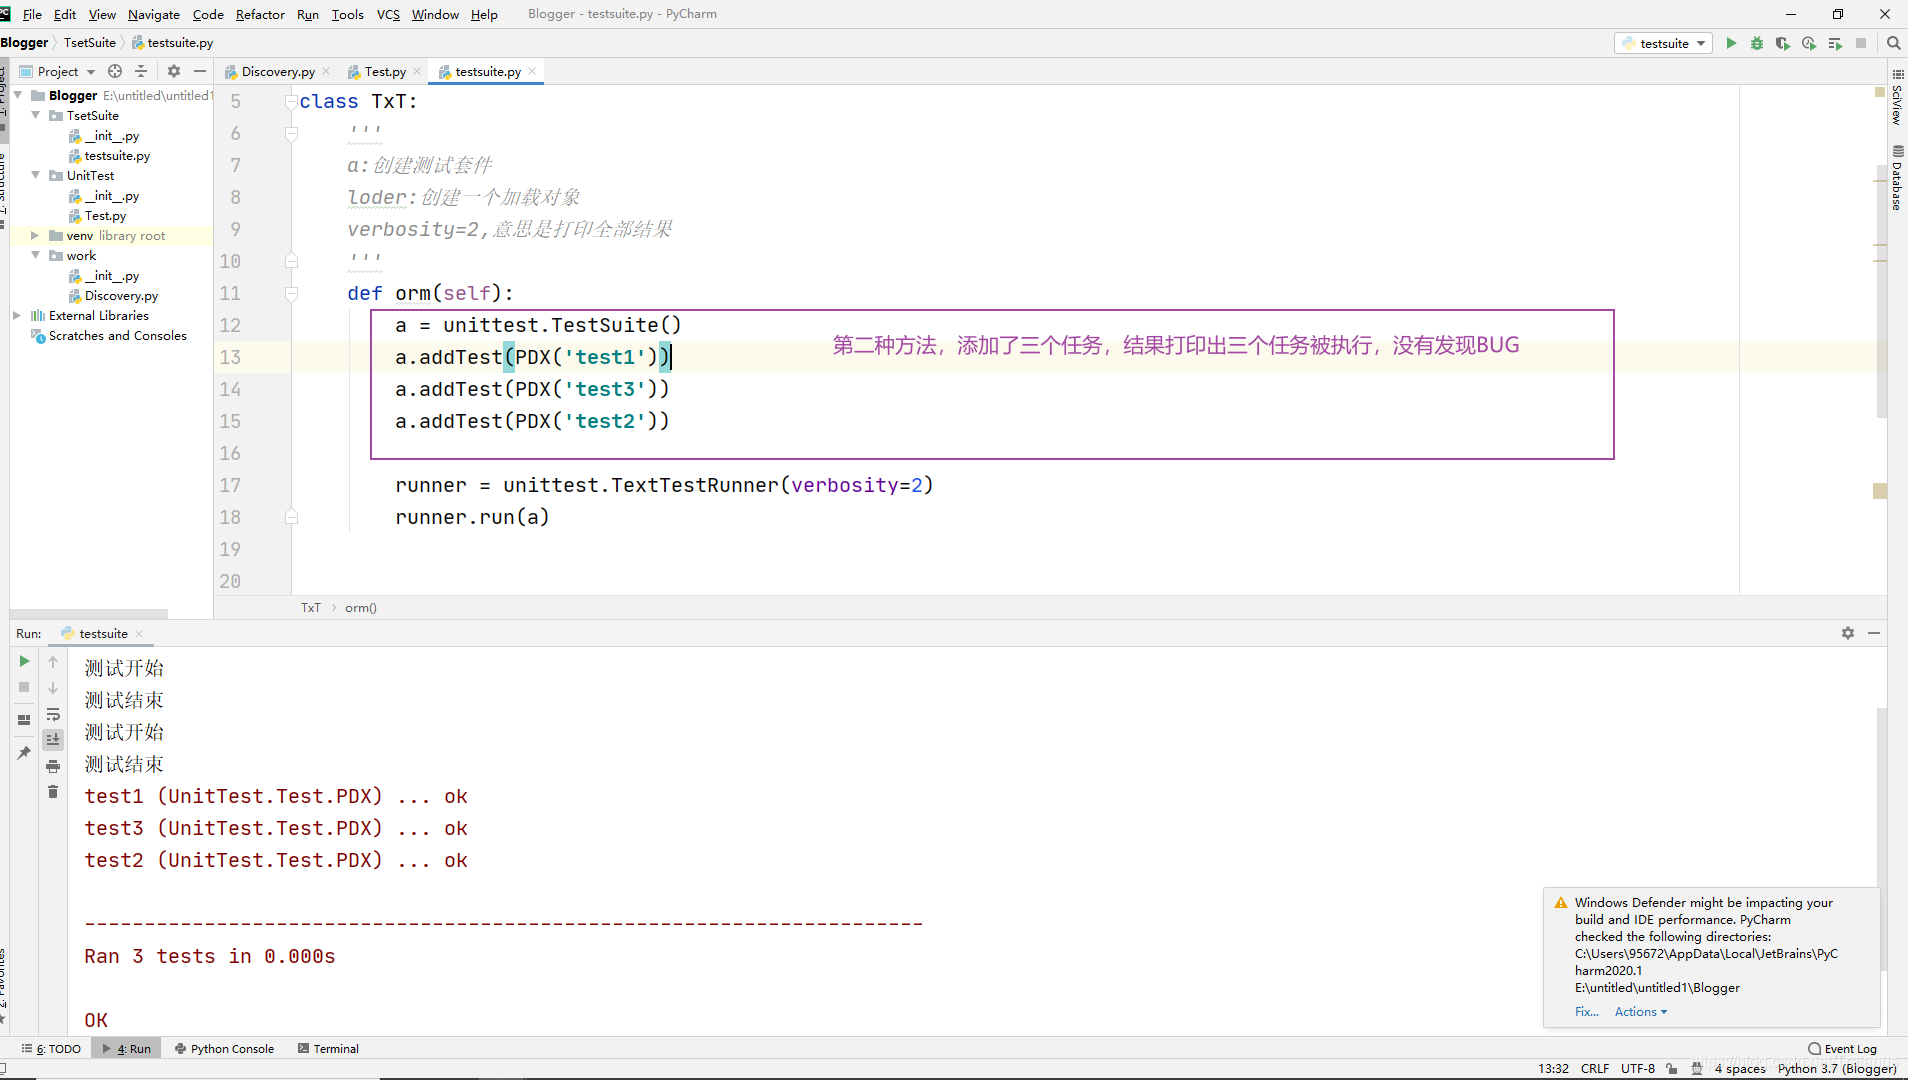Screen dimensions: 1908x1080
Task: Click the concurrency diagram run icon in toolbar
Action: pyautogui.click(x=1835, y=43)
